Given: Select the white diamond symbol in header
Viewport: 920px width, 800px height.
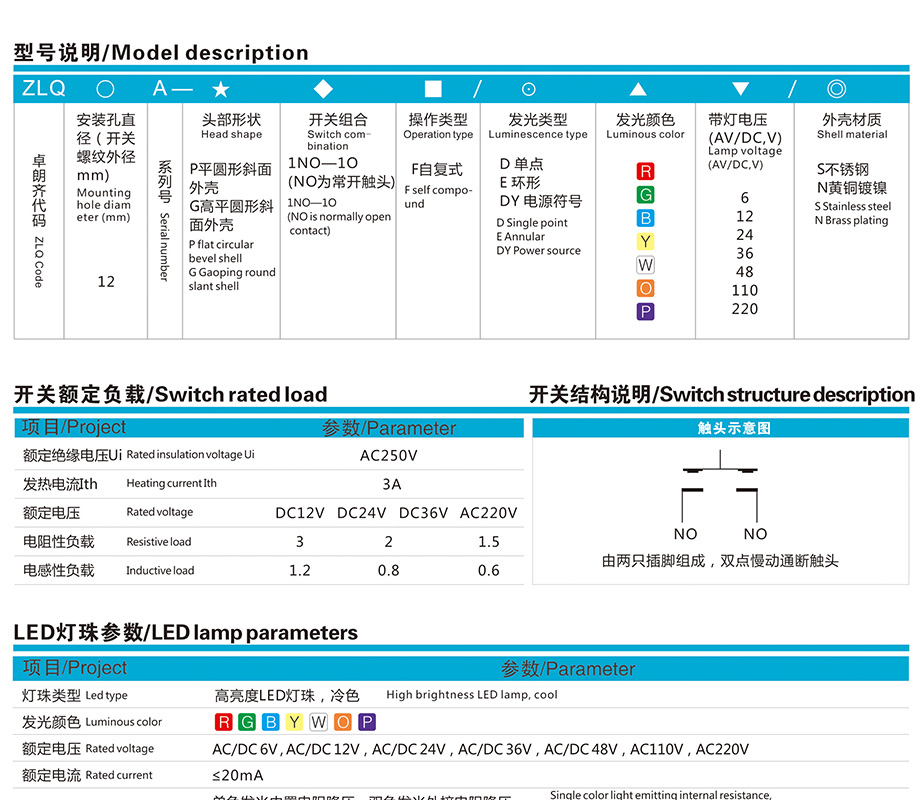Looking at the screenshot, I should (323, 89).
